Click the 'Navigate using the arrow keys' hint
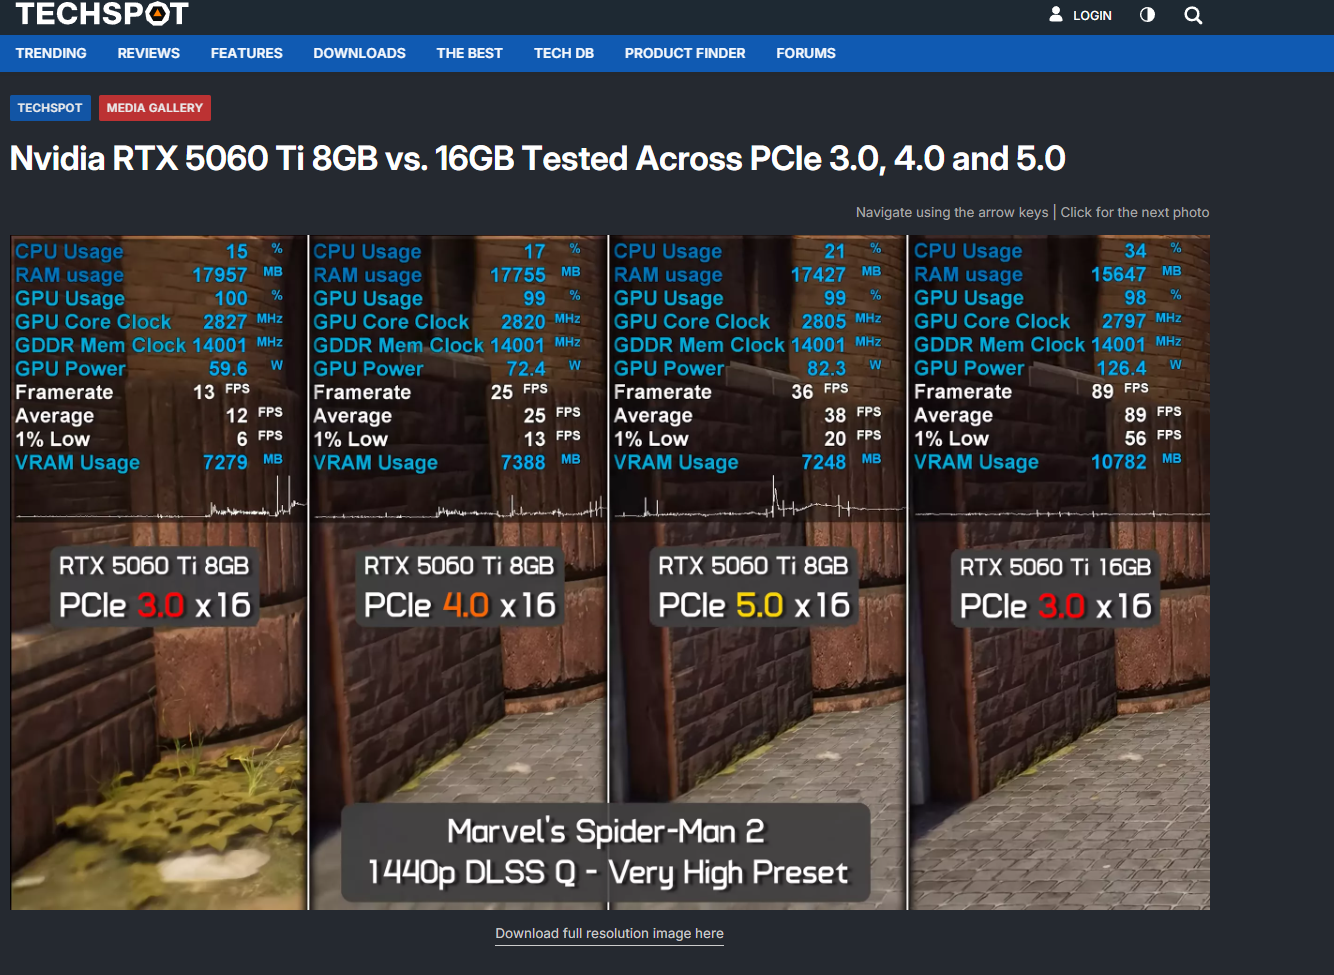The image size is (1334, 975). pos(952,212)
